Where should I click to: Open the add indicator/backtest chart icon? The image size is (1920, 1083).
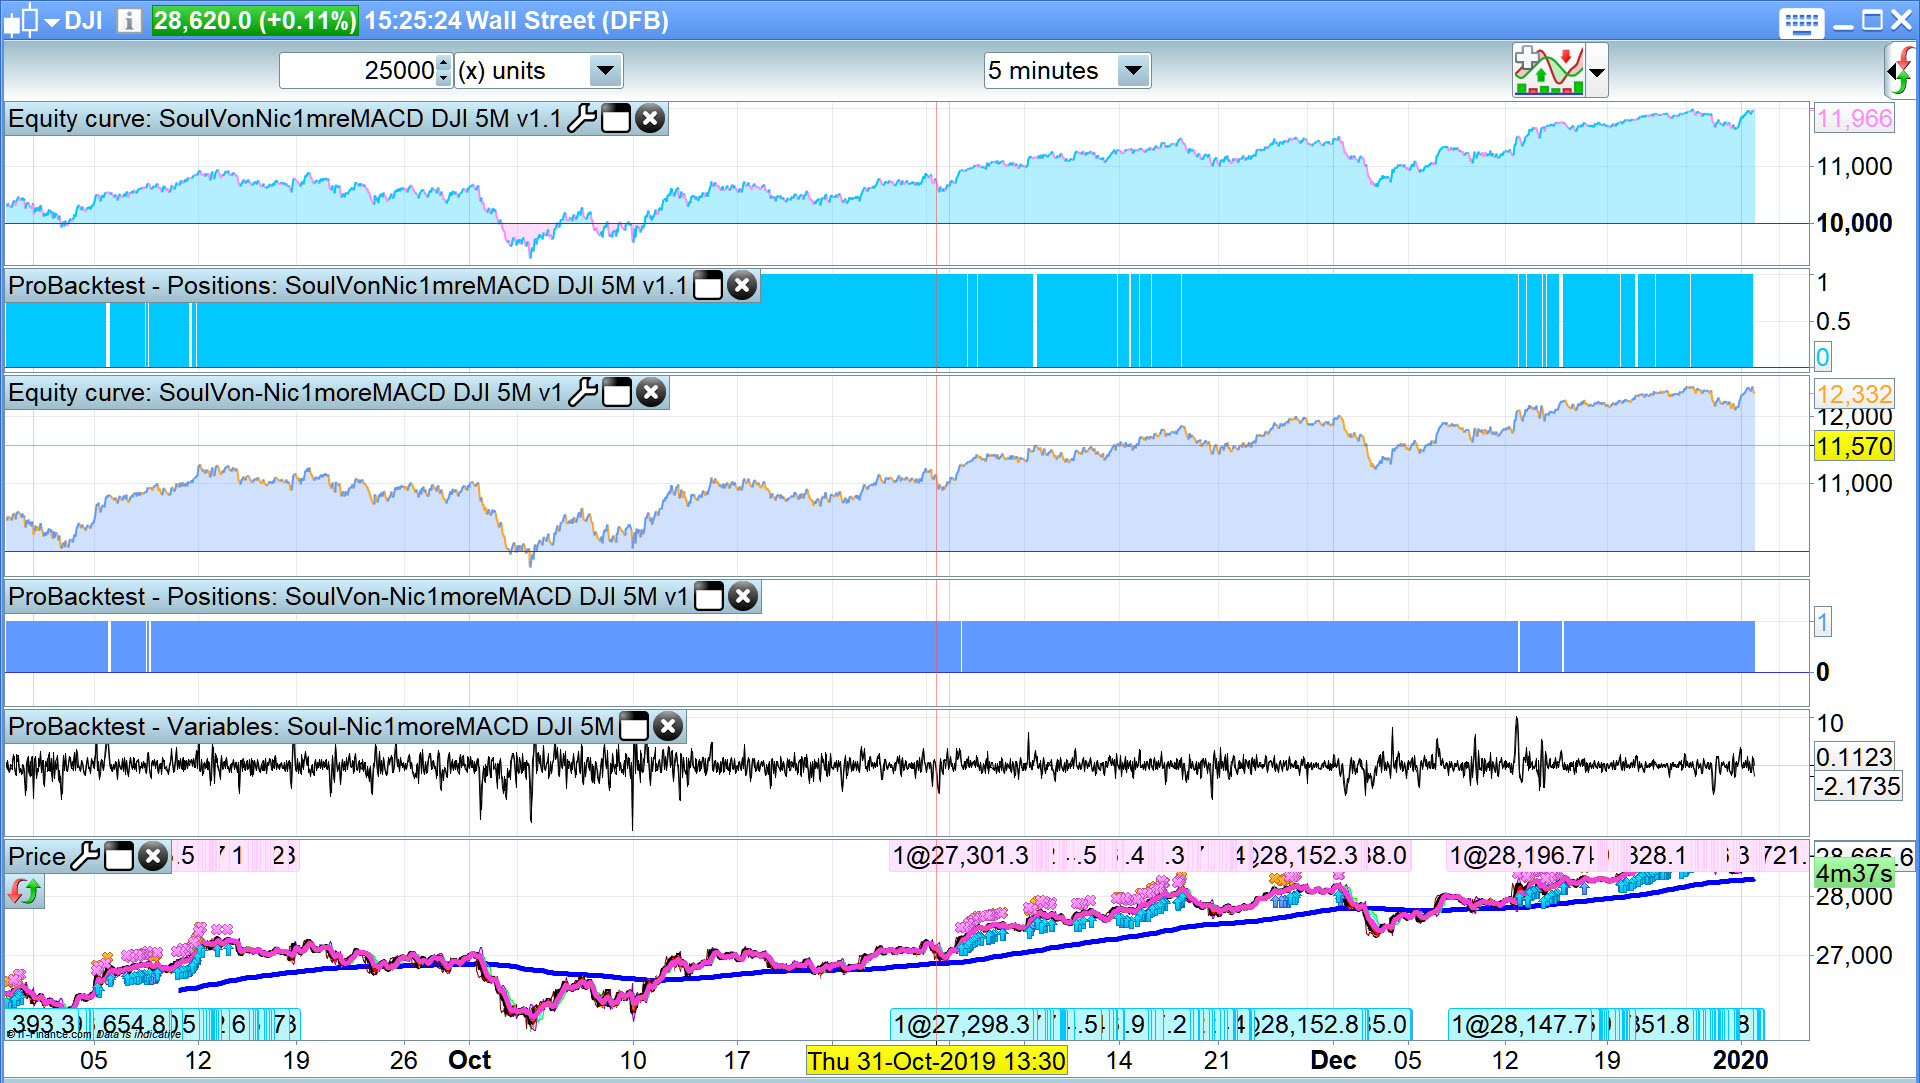[x=1548, y=70]
